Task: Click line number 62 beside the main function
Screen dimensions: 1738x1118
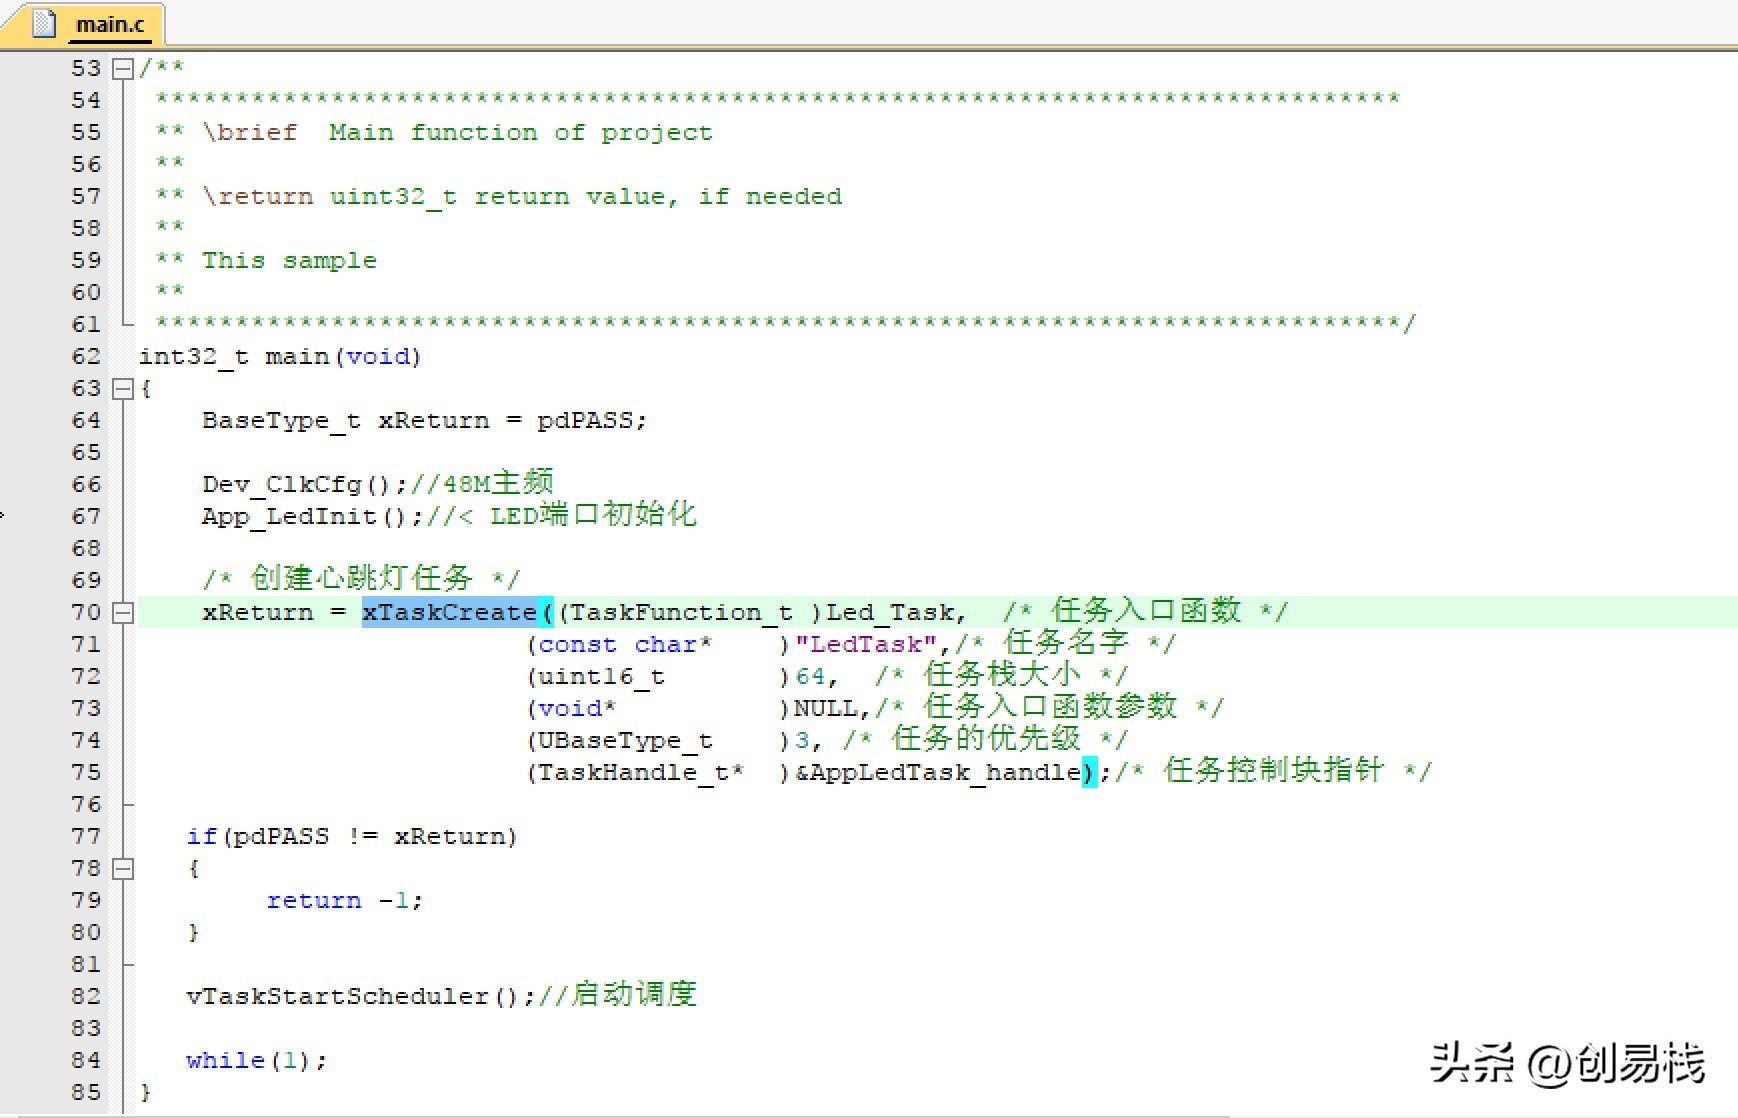Action: pyautogui.click(x=85, y=356)
